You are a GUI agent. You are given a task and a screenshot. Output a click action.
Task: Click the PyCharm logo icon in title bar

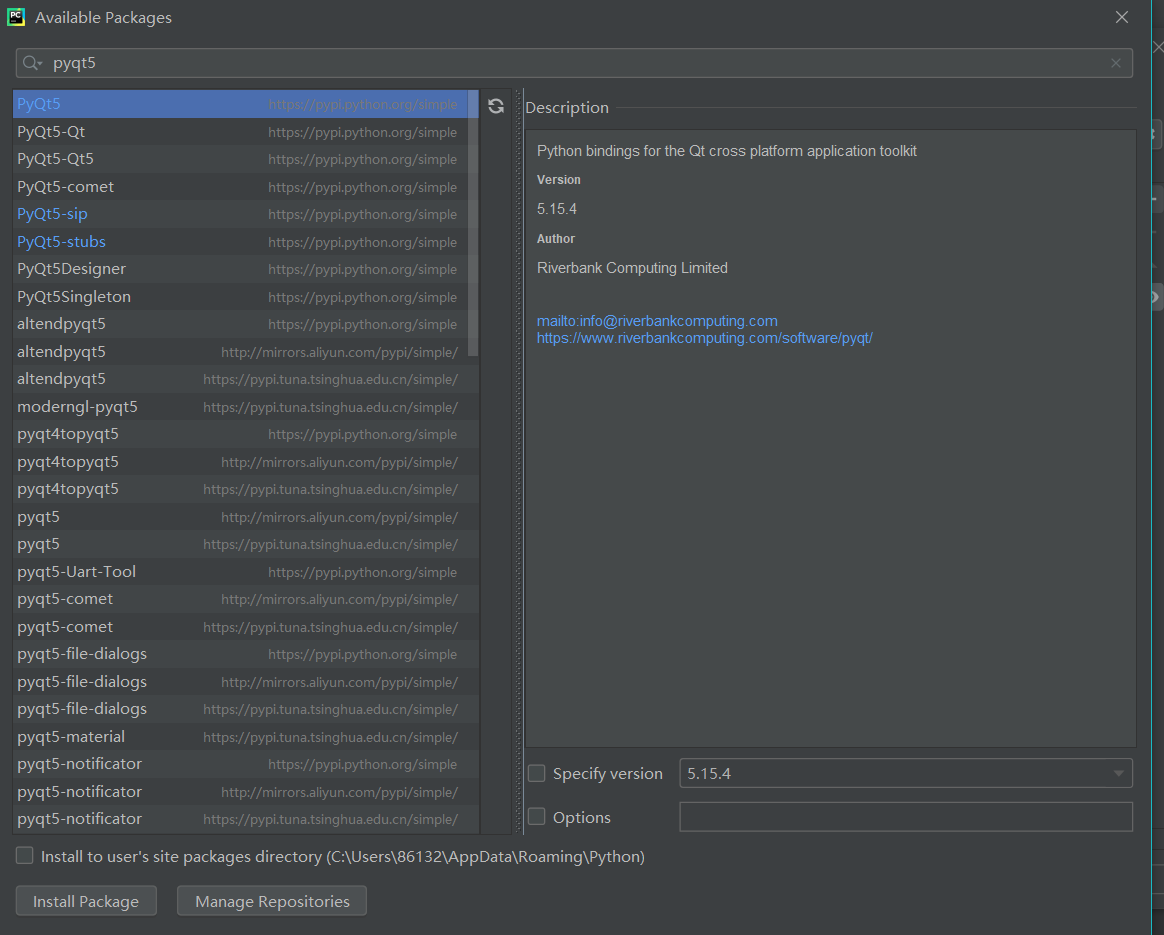(x=16, y=17)
